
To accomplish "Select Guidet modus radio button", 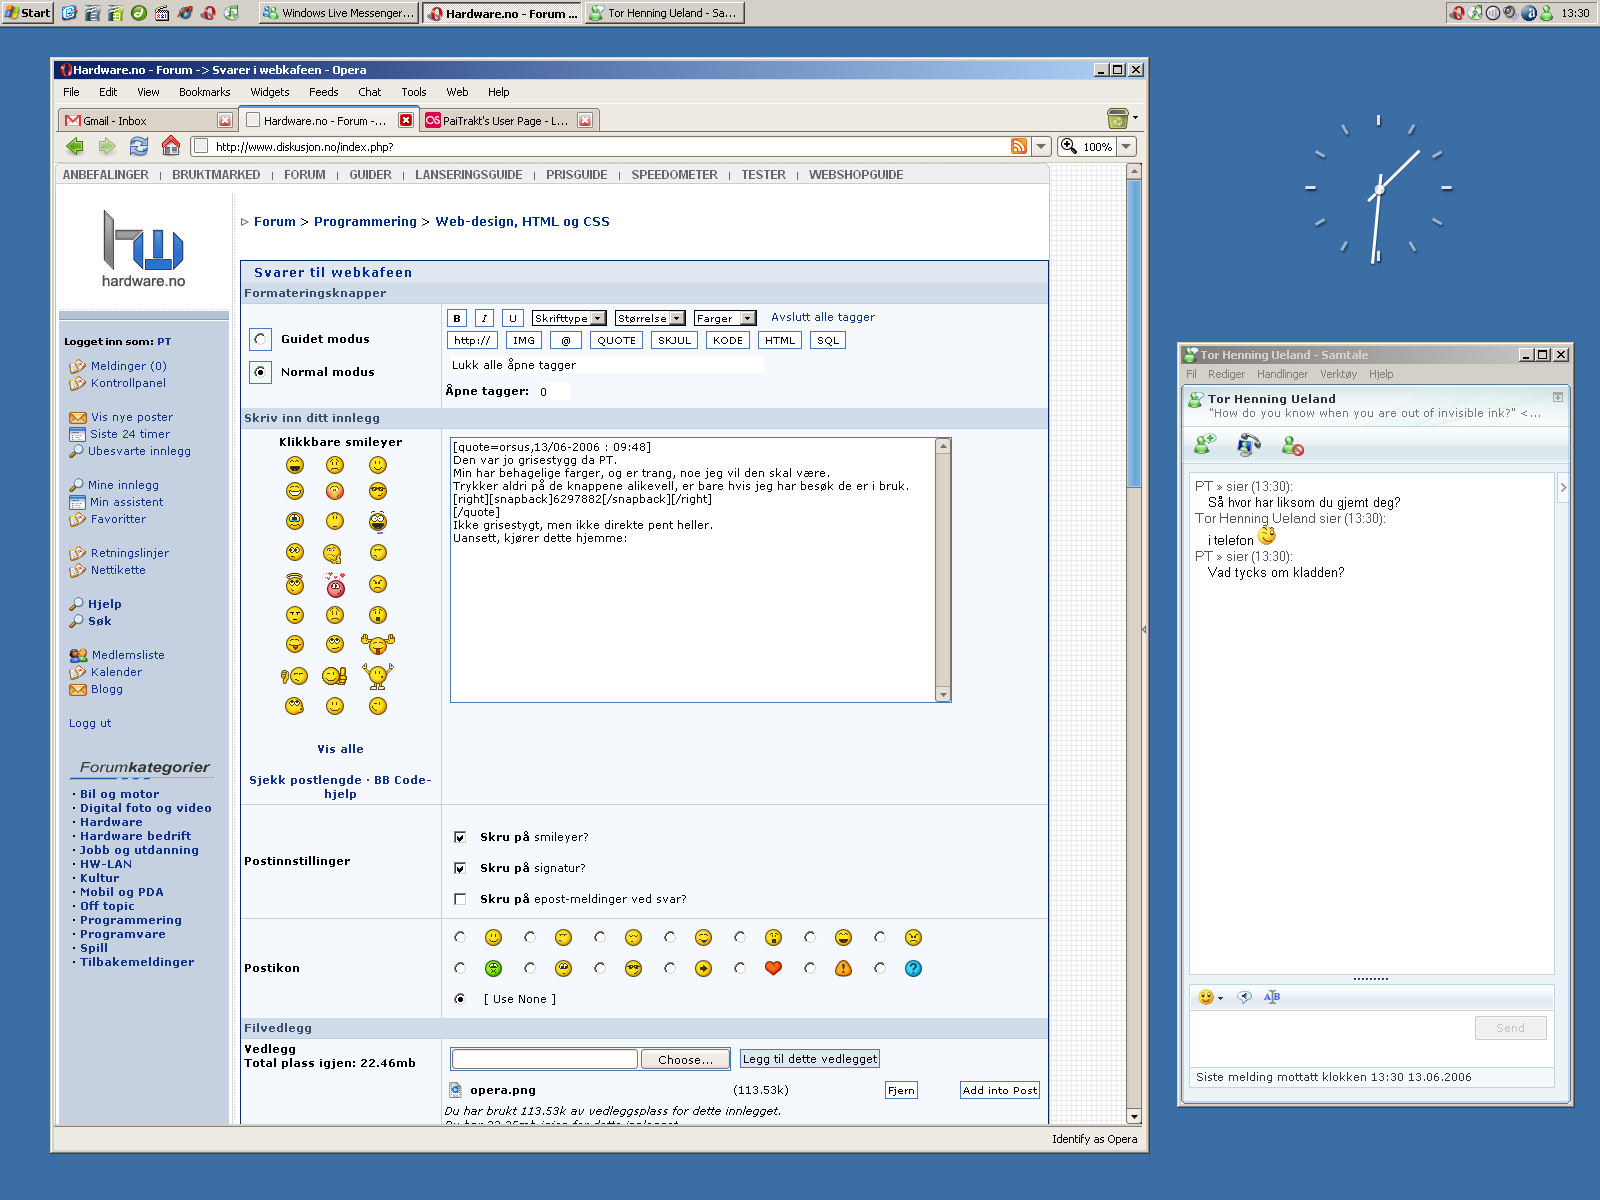I will point(260,339).
